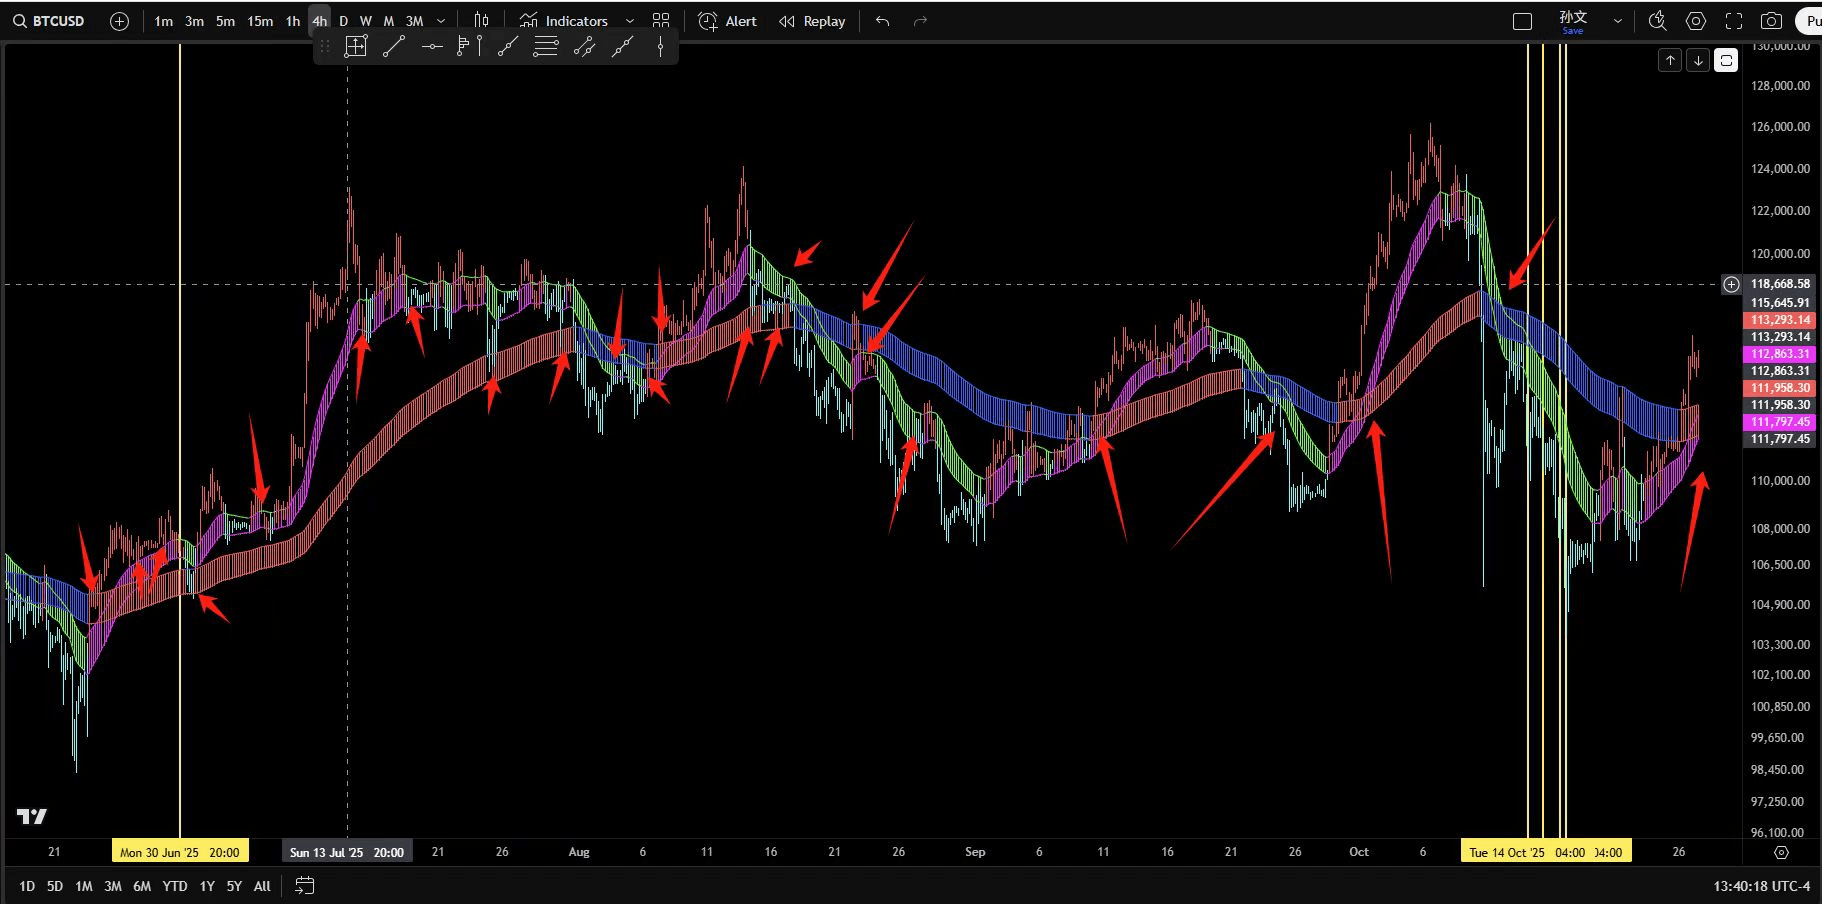Take a chart snapshot with the camera icon
1822x904 pixels.
[x=1771, y=21]
